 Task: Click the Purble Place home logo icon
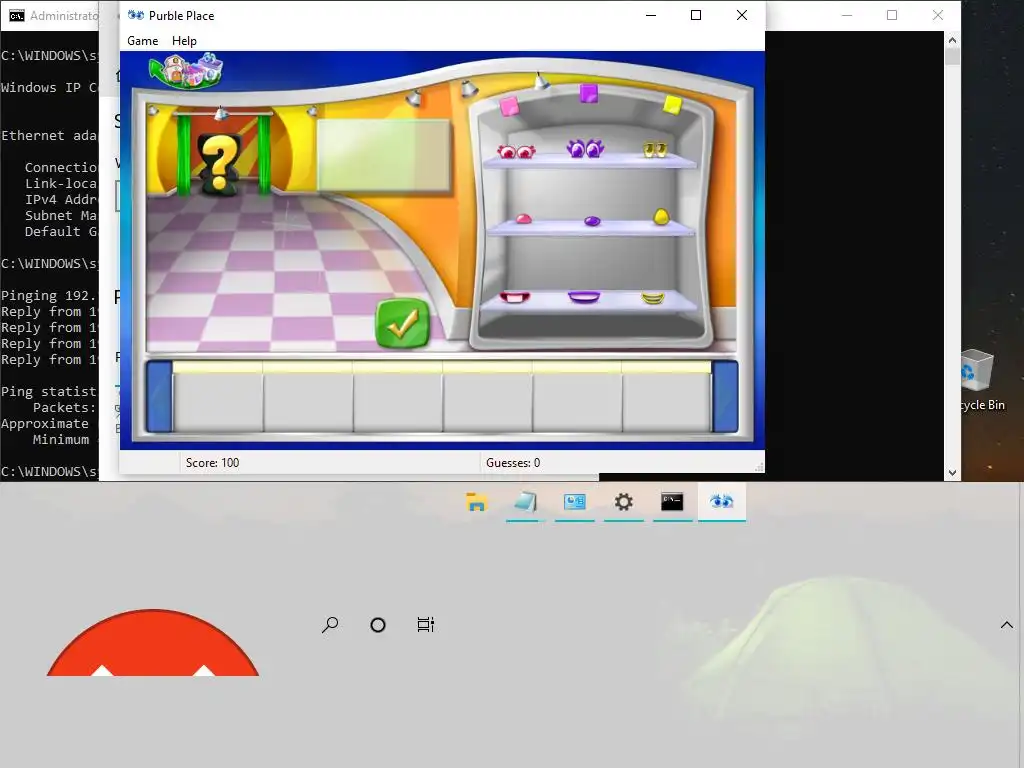click(186, 70)
